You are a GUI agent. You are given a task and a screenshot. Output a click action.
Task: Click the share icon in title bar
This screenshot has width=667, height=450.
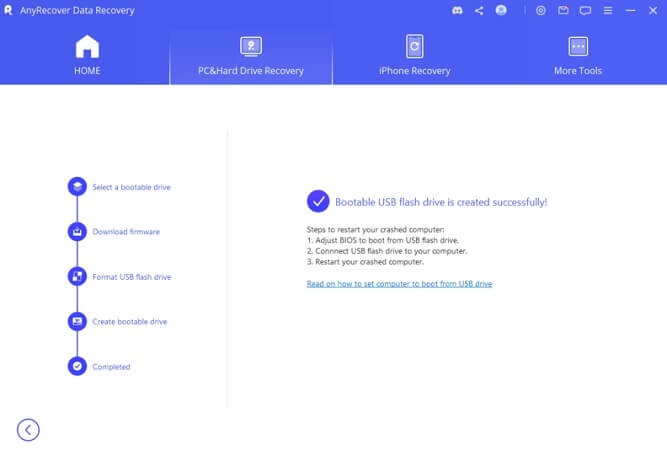479,11
